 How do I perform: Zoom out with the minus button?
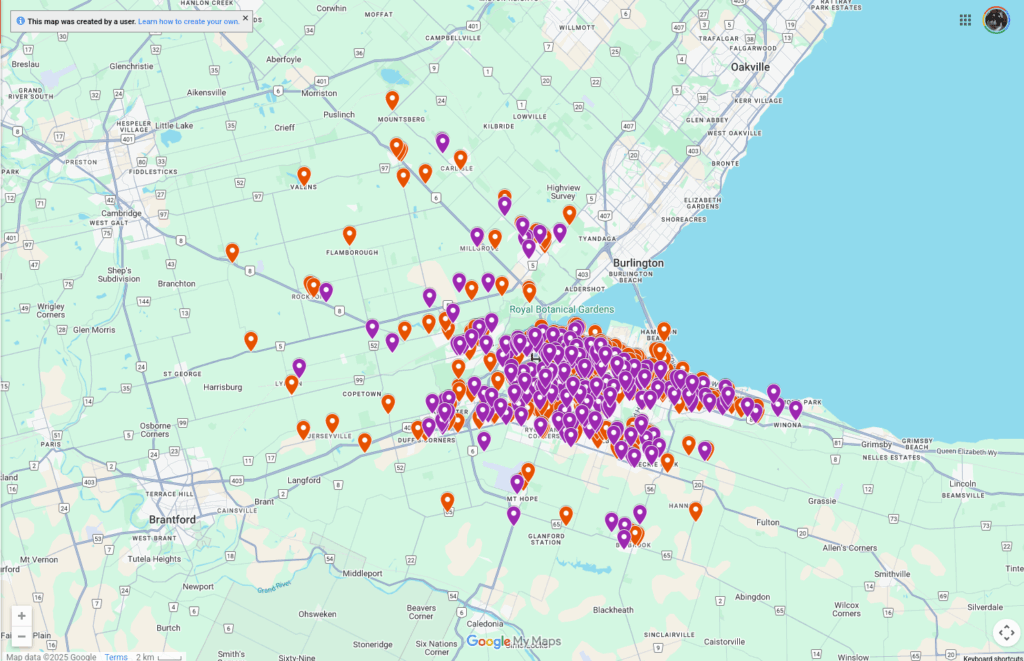21,637
